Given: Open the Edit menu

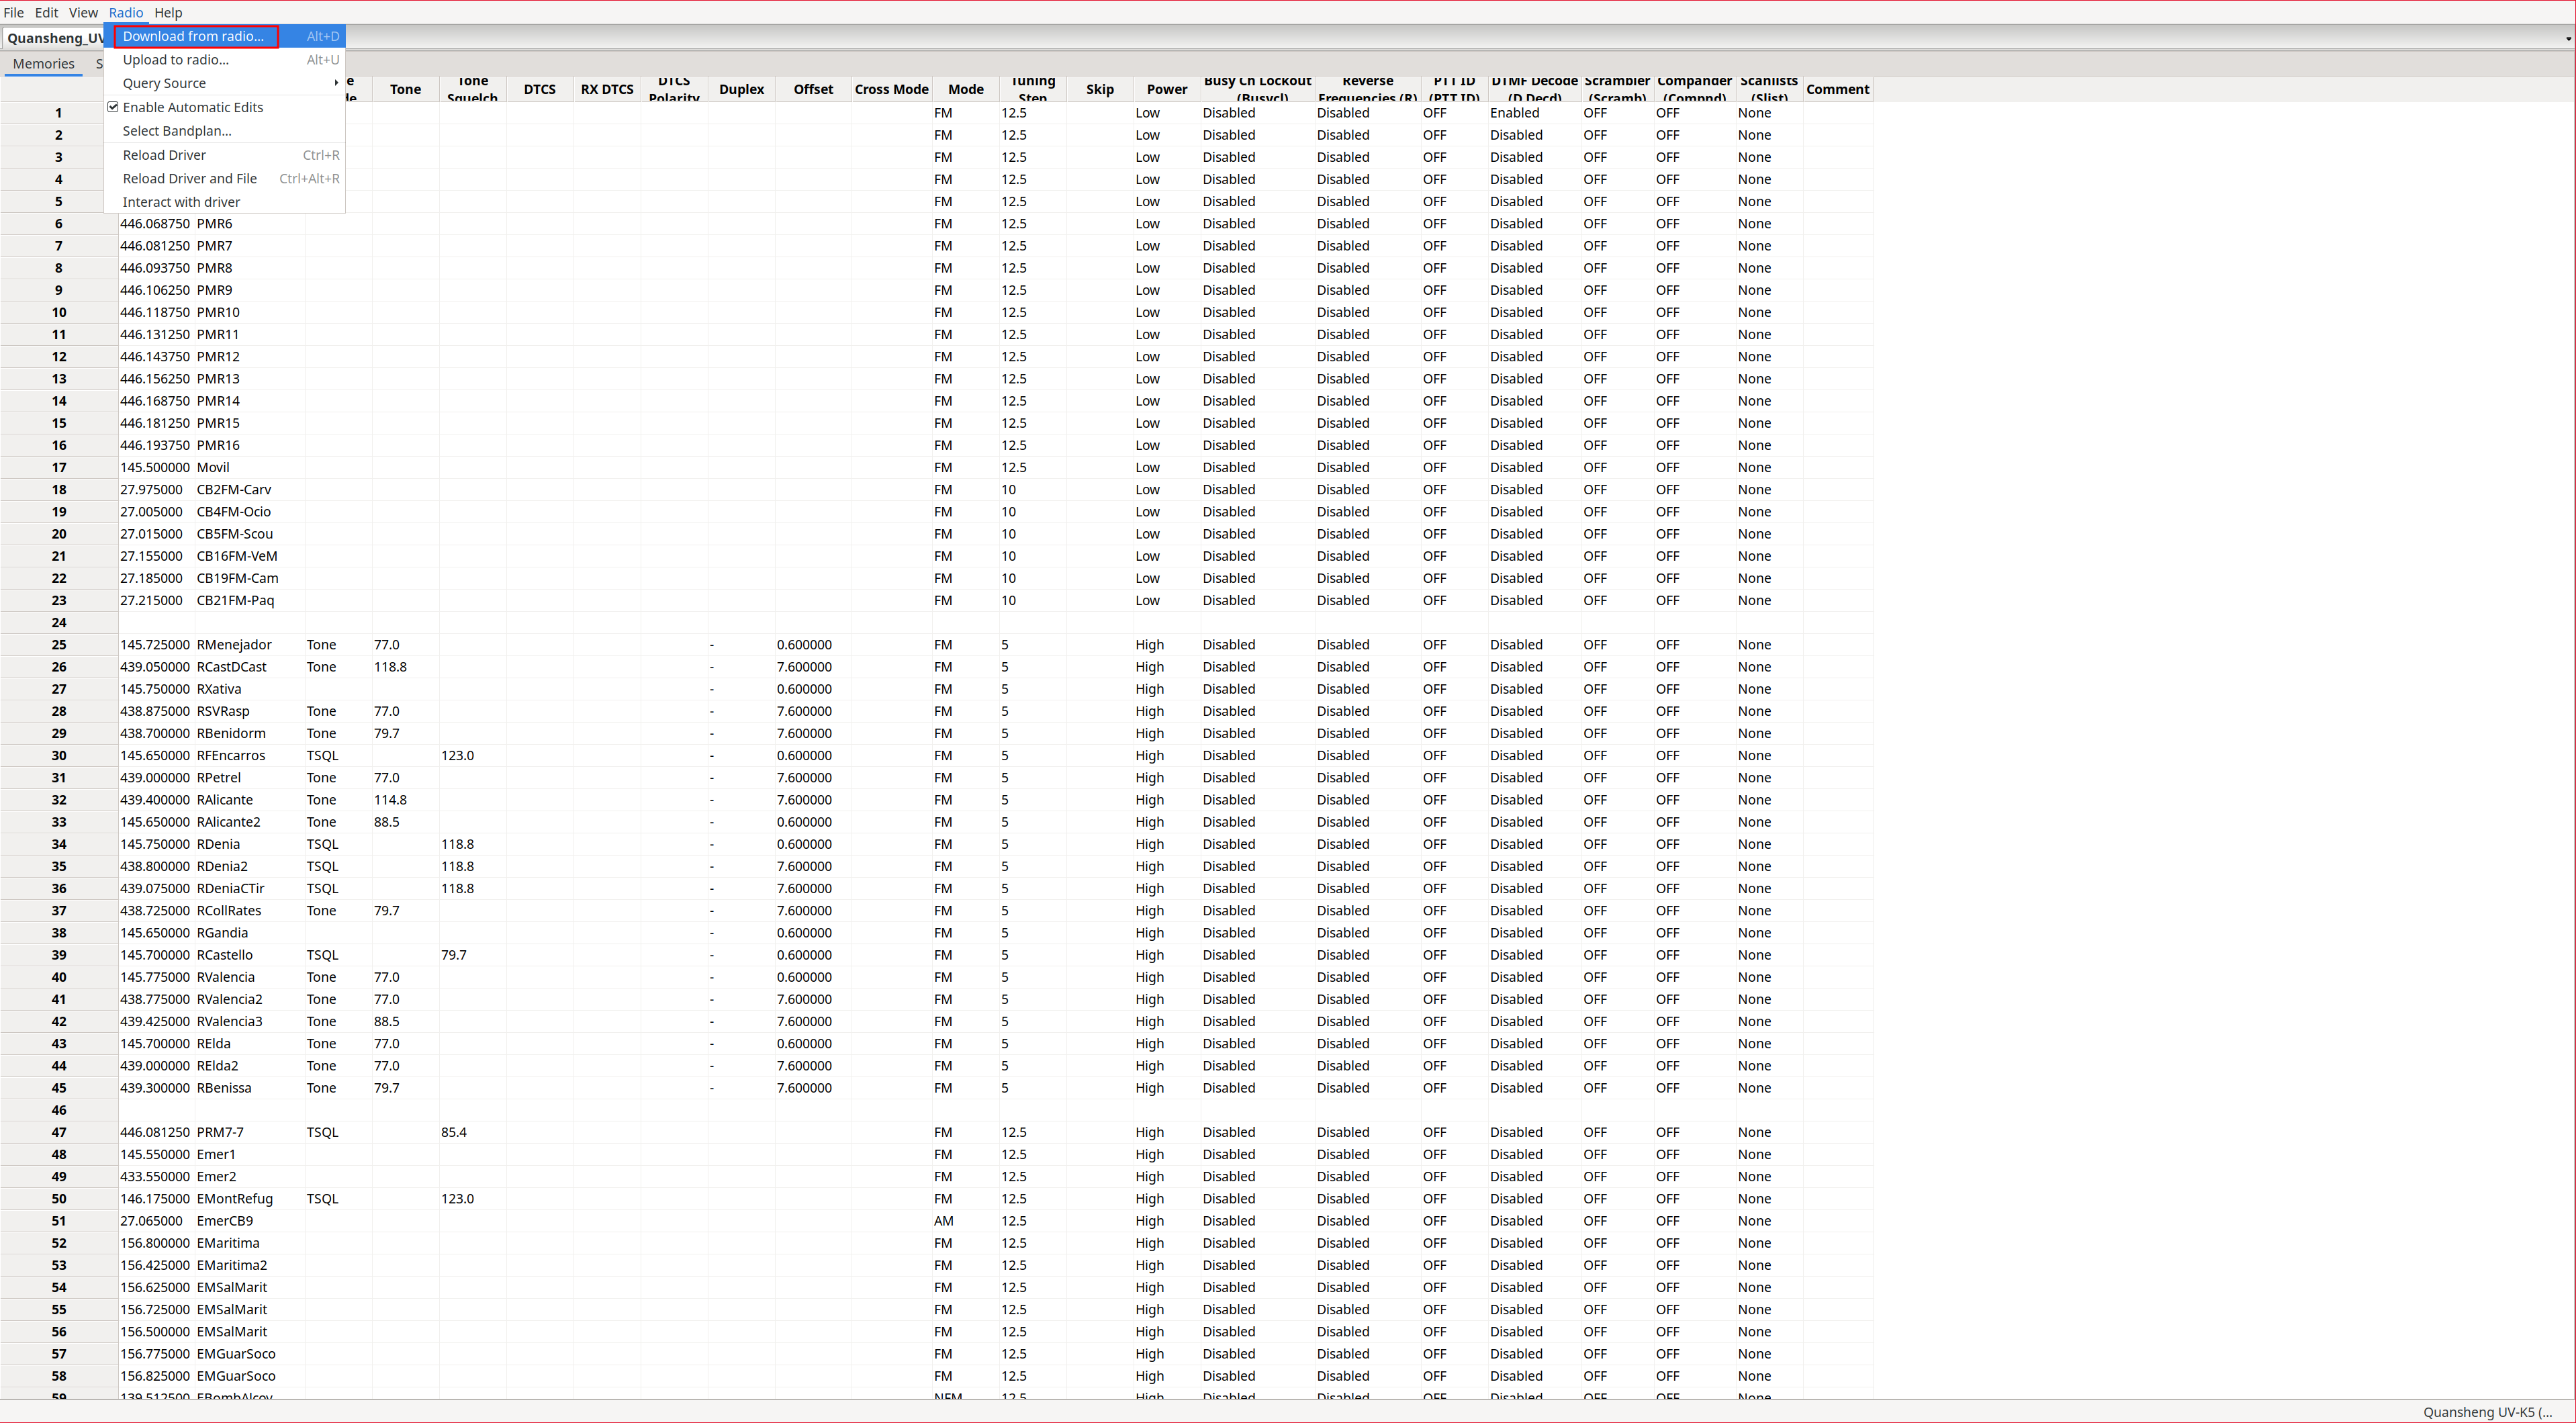Looking at the screenshot, I should 46,12.
